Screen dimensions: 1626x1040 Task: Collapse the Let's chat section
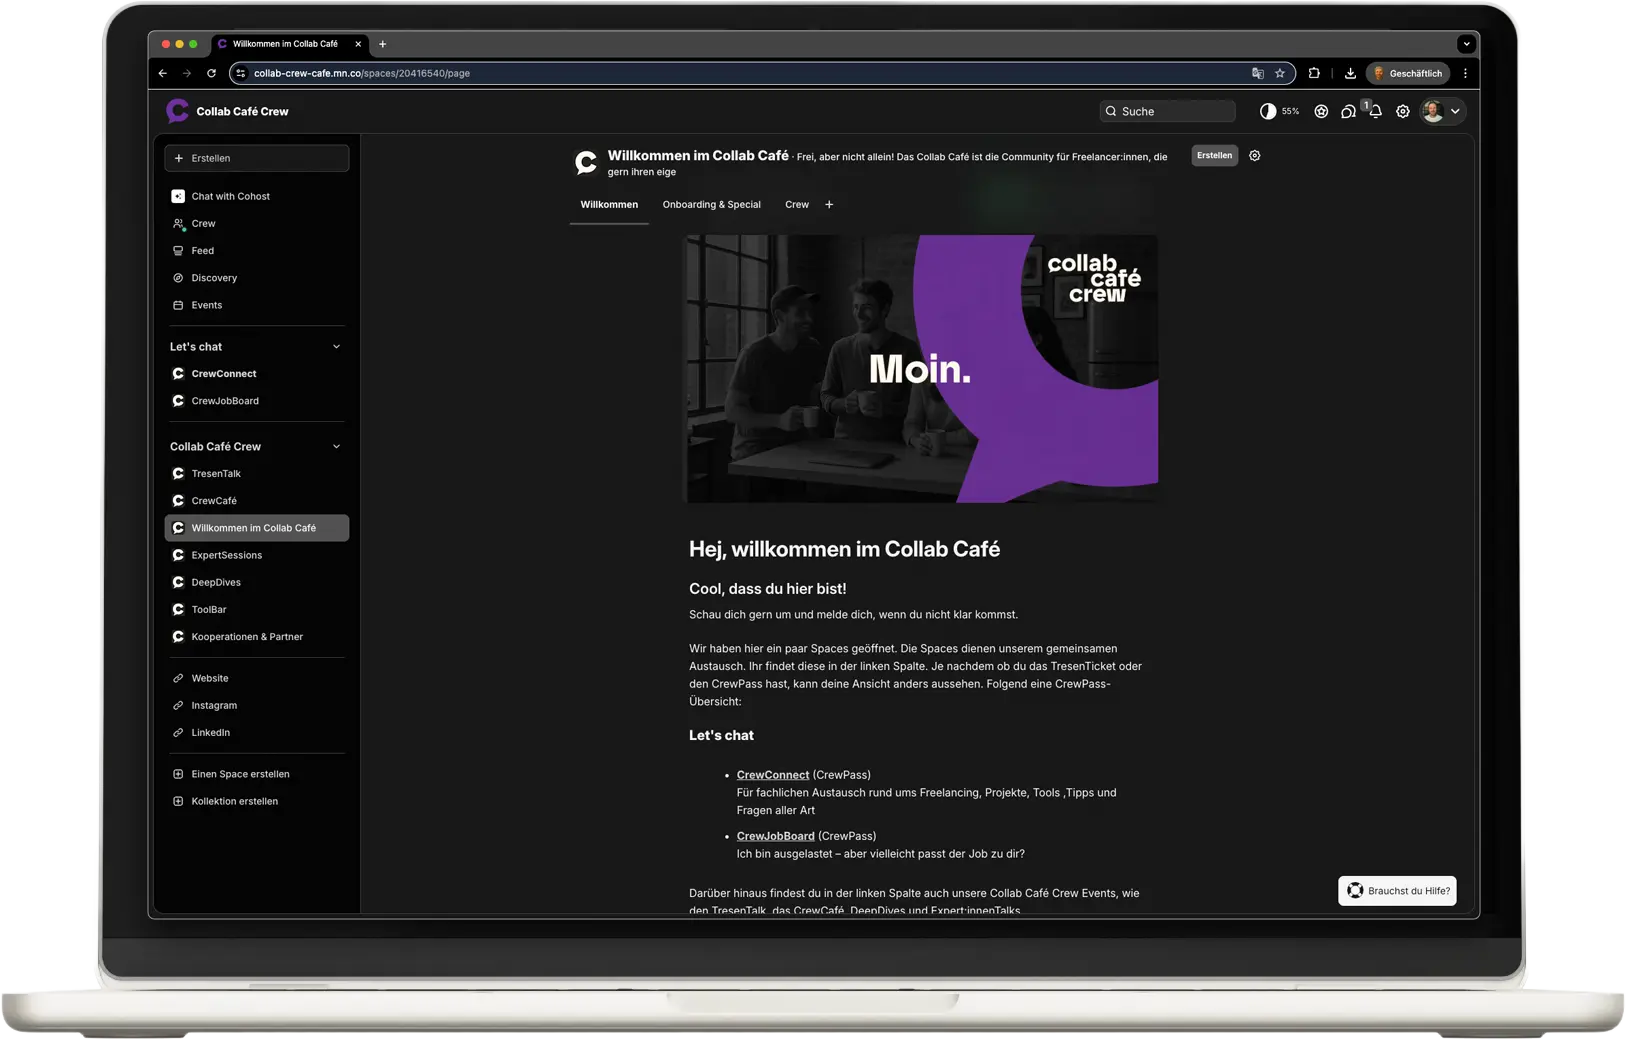(x=336, y=347)
